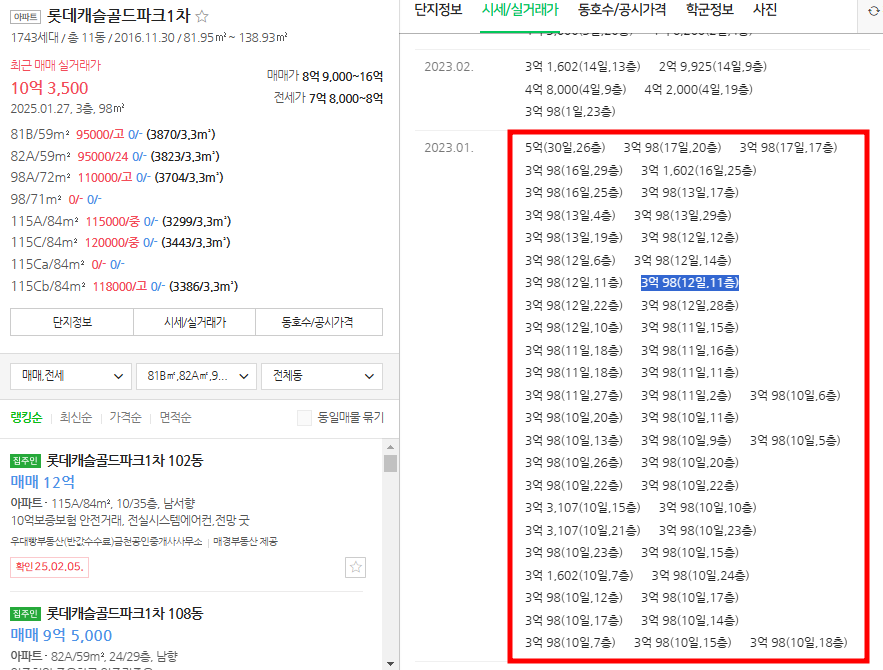Click 전세가 7억 8,000~8억 range
This screenshot has width=883, height=670.
click(328, 98)
